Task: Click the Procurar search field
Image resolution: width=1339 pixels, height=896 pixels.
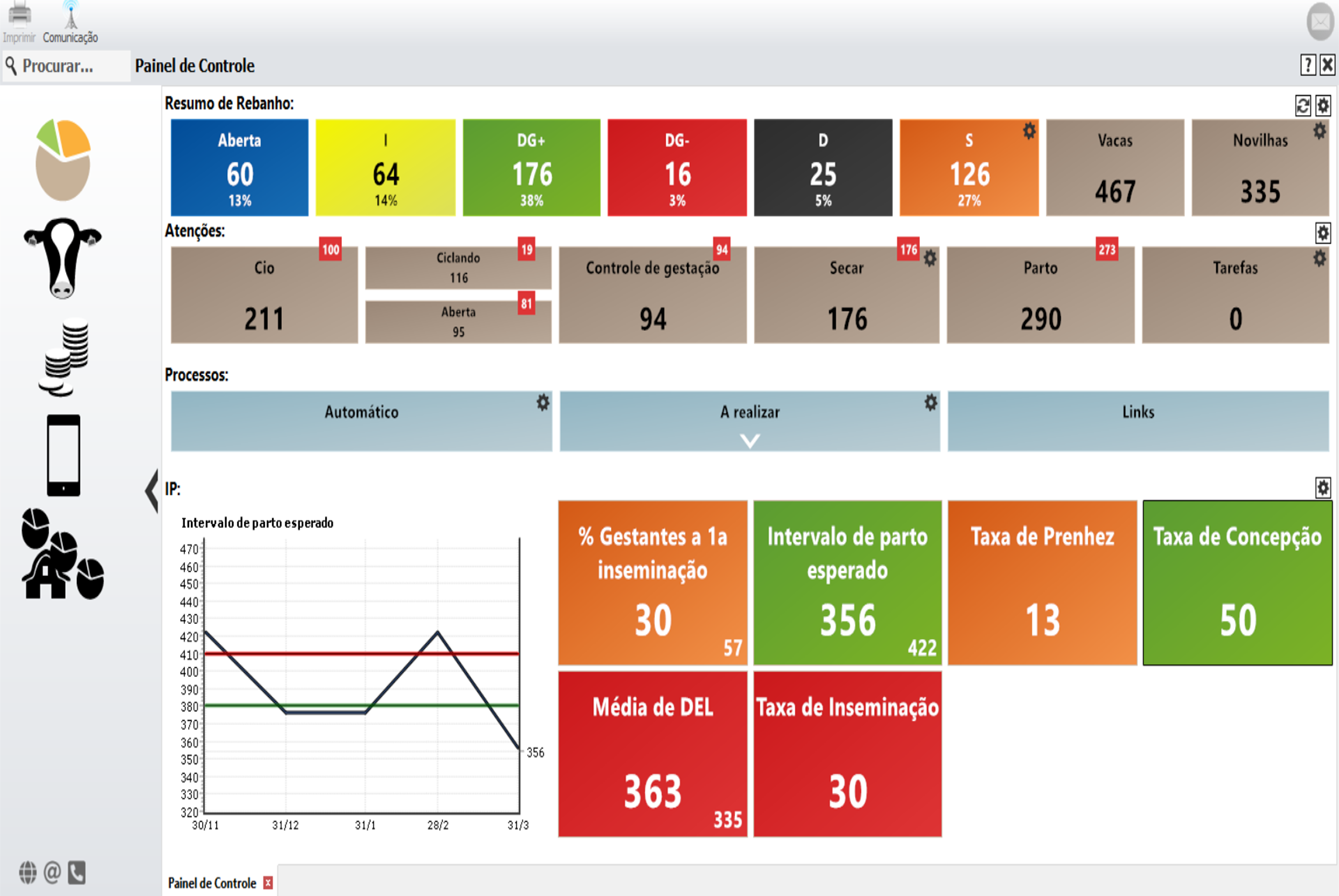Action: (68, 67)
